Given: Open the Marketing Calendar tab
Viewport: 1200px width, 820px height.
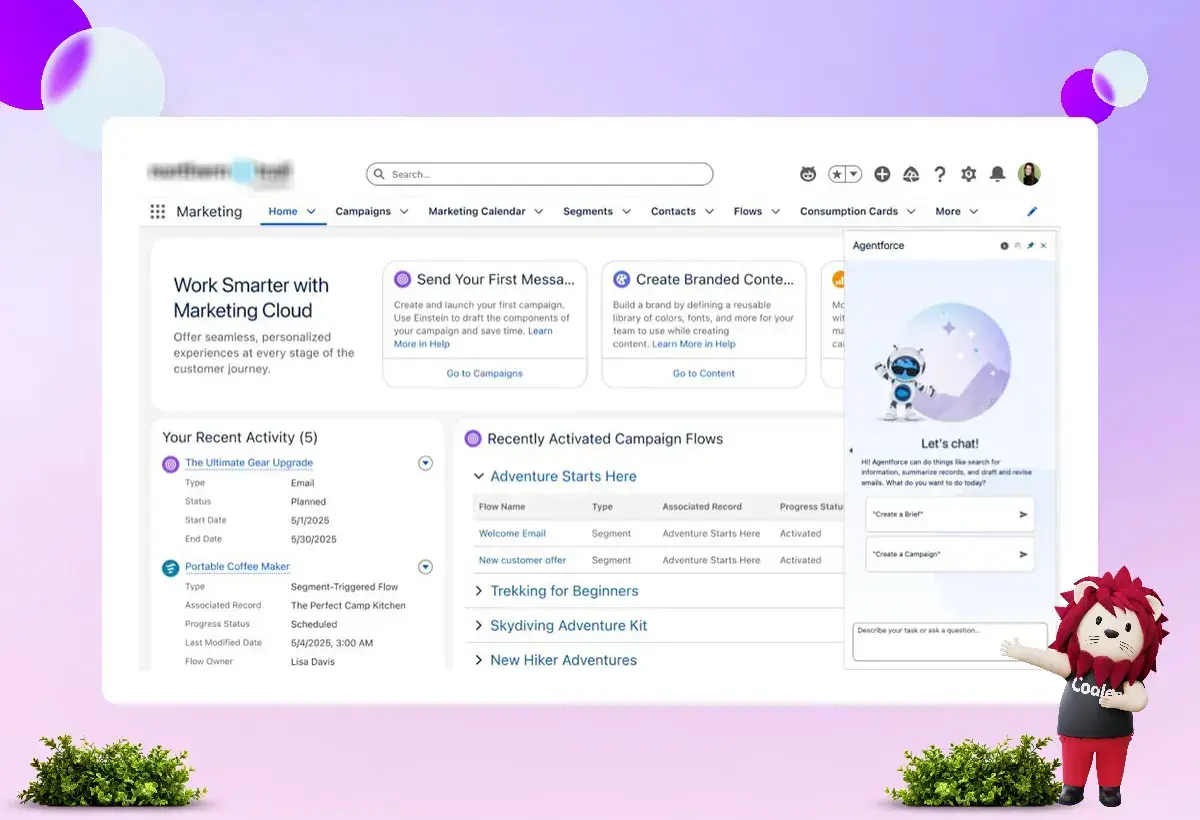Looking at the screenshot, I should pos(476,212).
